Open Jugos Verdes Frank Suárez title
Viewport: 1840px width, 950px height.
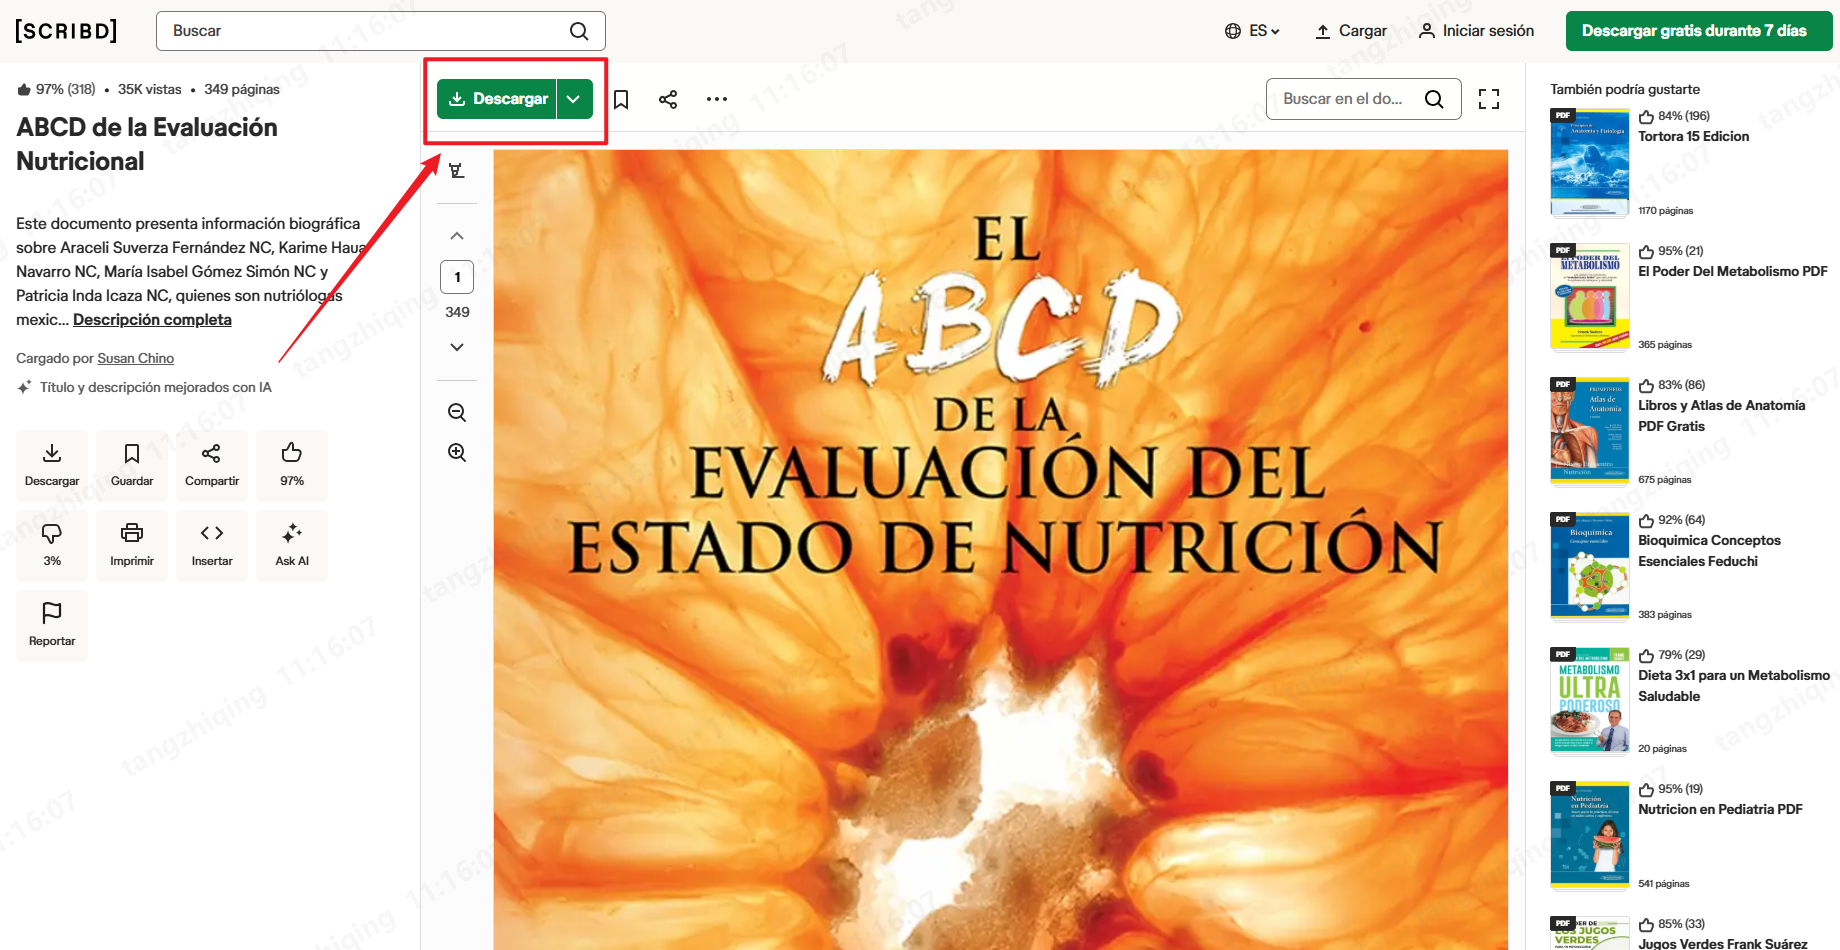click(1722, 943)
